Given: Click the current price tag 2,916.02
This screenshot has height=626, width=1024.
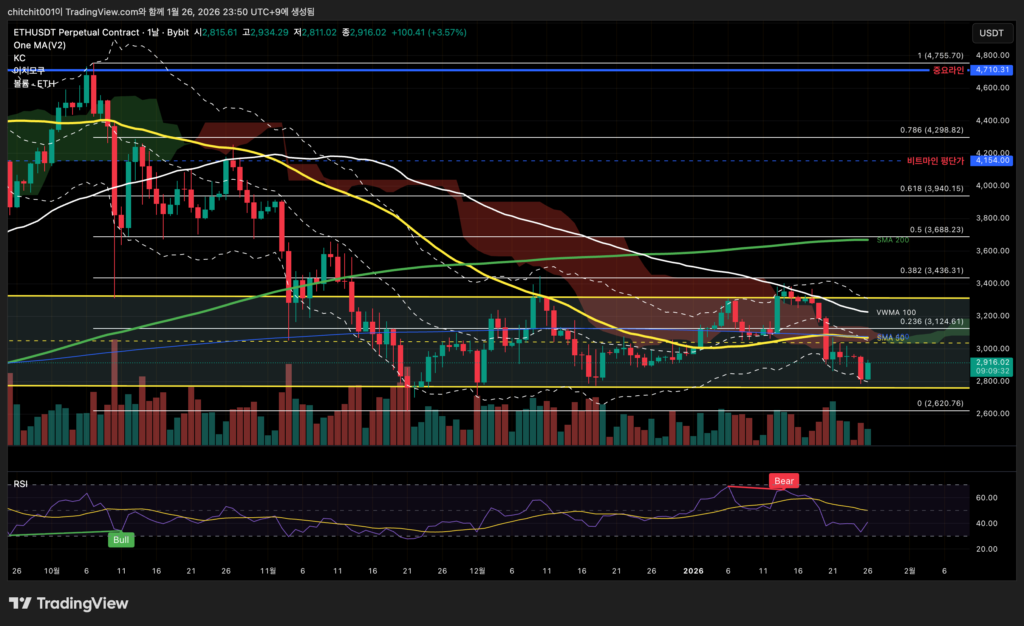Looking at the screenshot, I should point(990,362).
